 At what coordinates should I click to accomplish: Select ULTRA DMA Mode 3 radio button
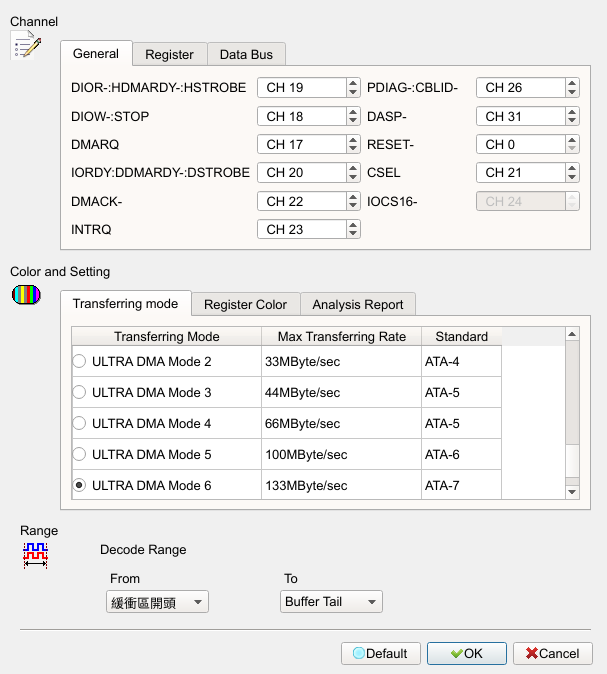tap(79, 392)
